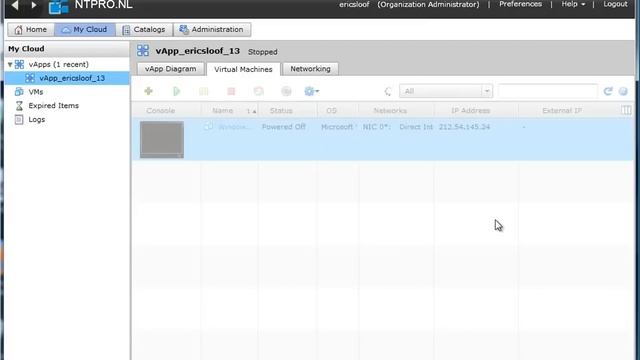640x360 pixels.
Task: Sort by the IP Address column header
Action: tap(471, 111)
